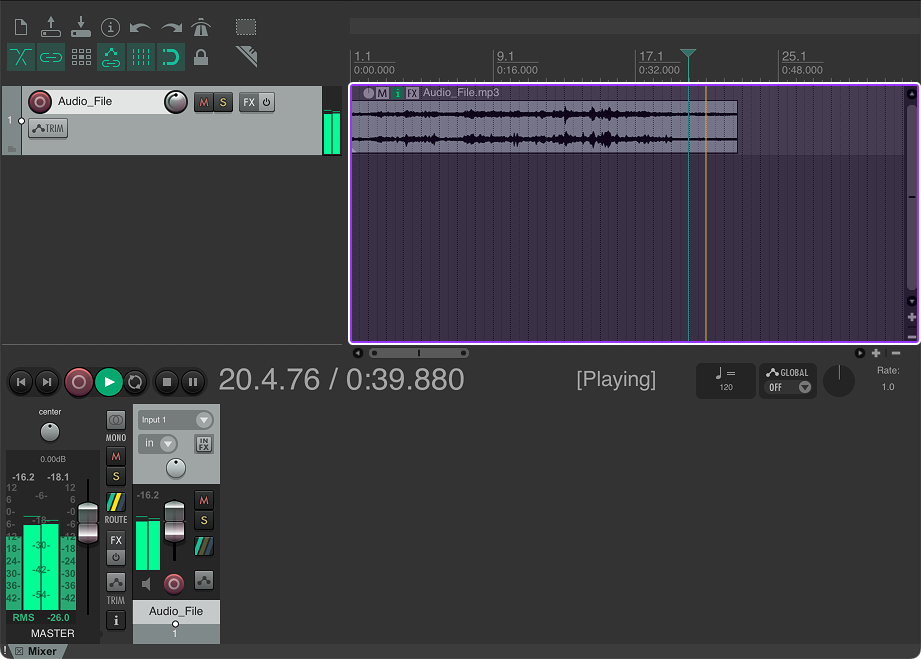Mute the Audio_File.mp3 media item

[382, 93]
